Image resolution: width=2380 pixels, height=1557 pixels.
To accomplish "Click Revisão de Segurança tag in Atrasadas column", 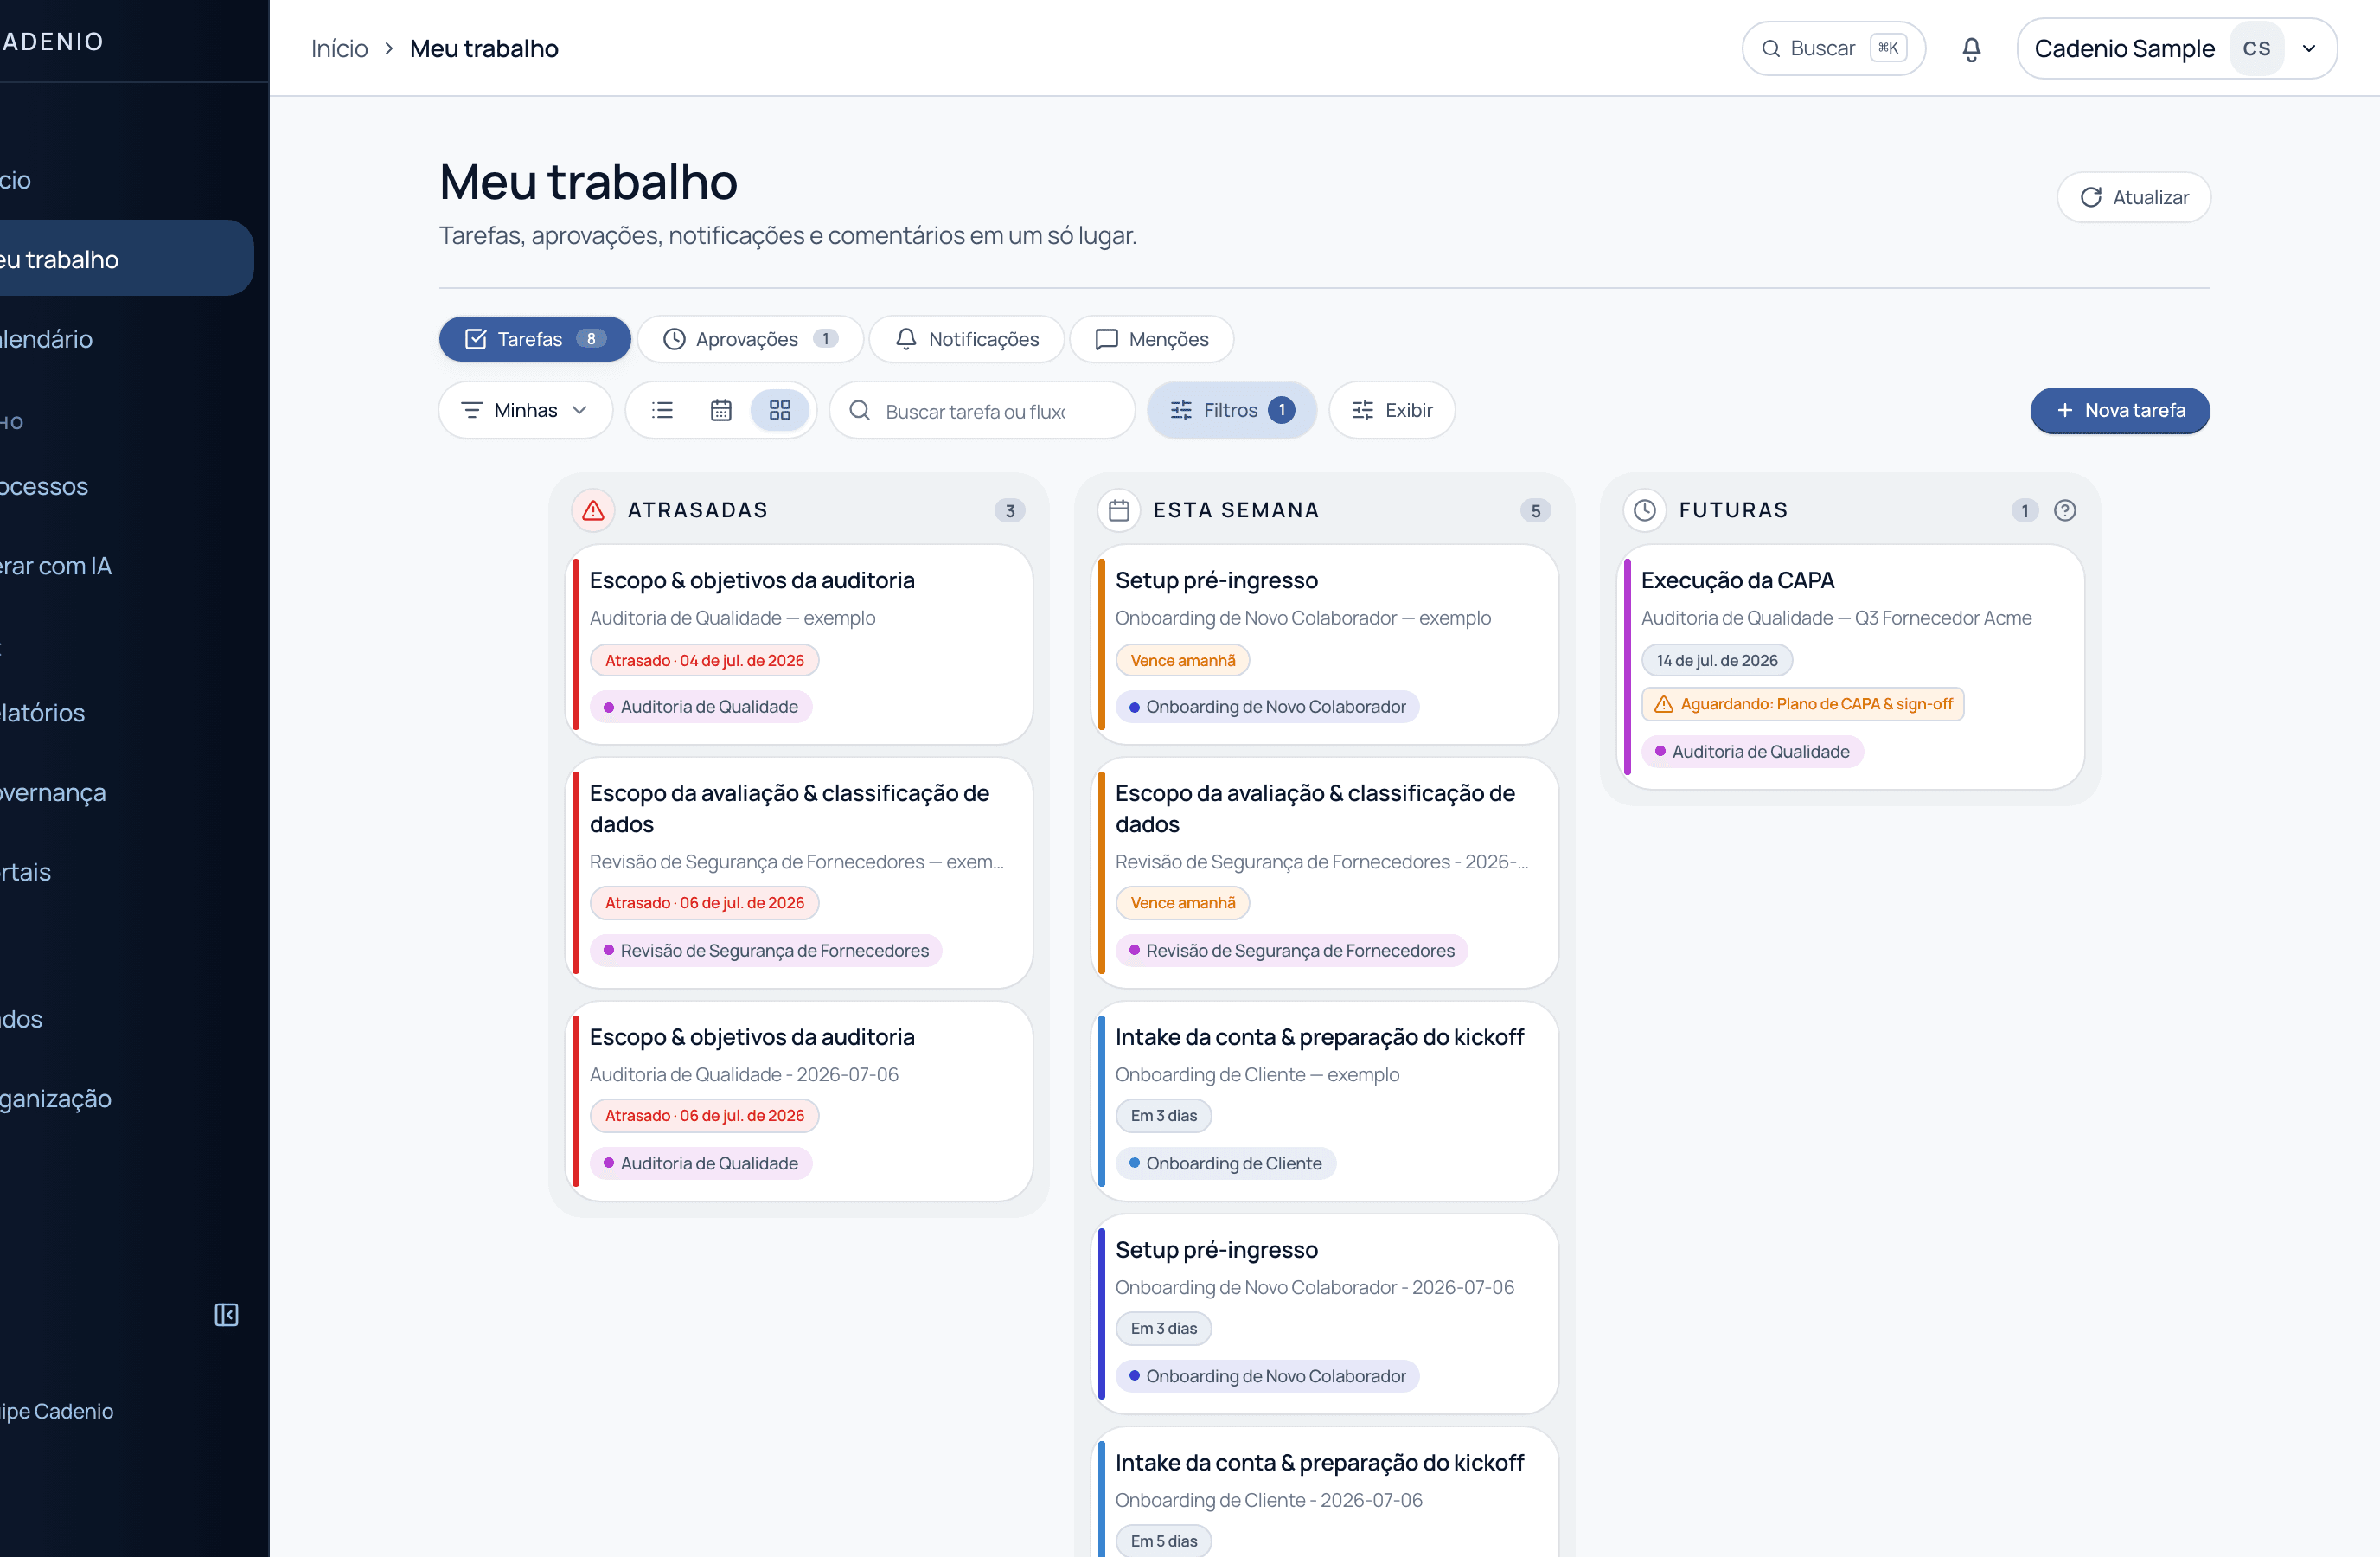I will pyautogui.click(x=765, y=950).
